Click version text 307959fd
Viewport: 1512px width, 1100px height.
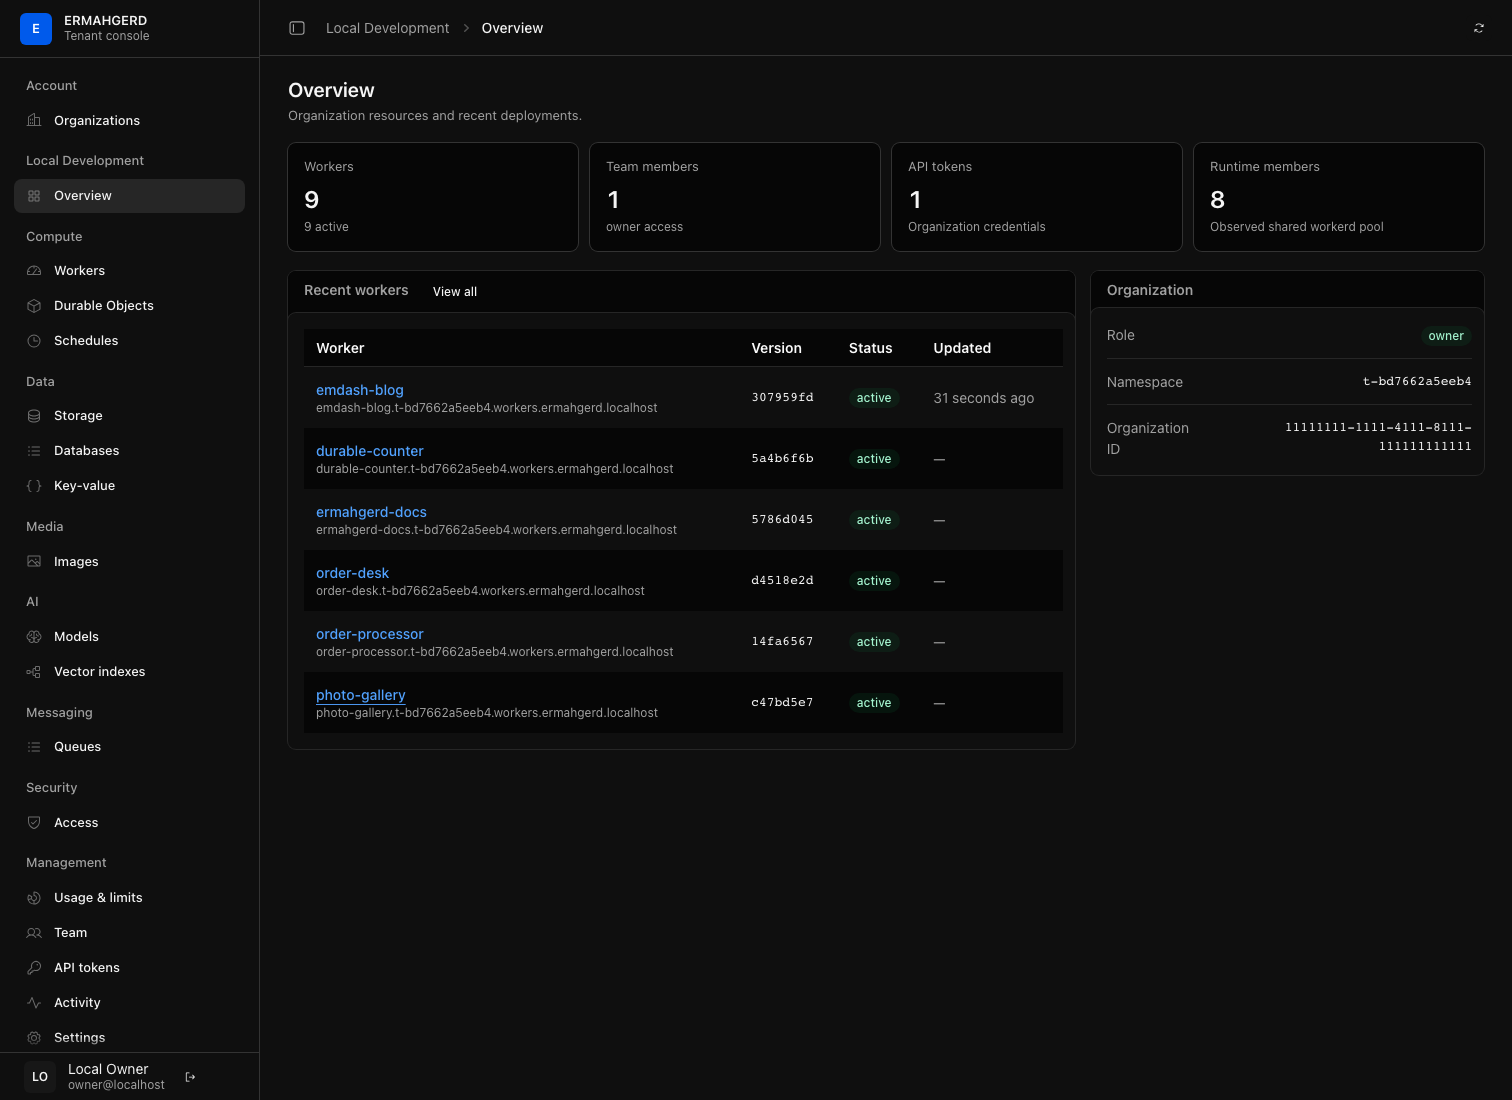point(783,398)
